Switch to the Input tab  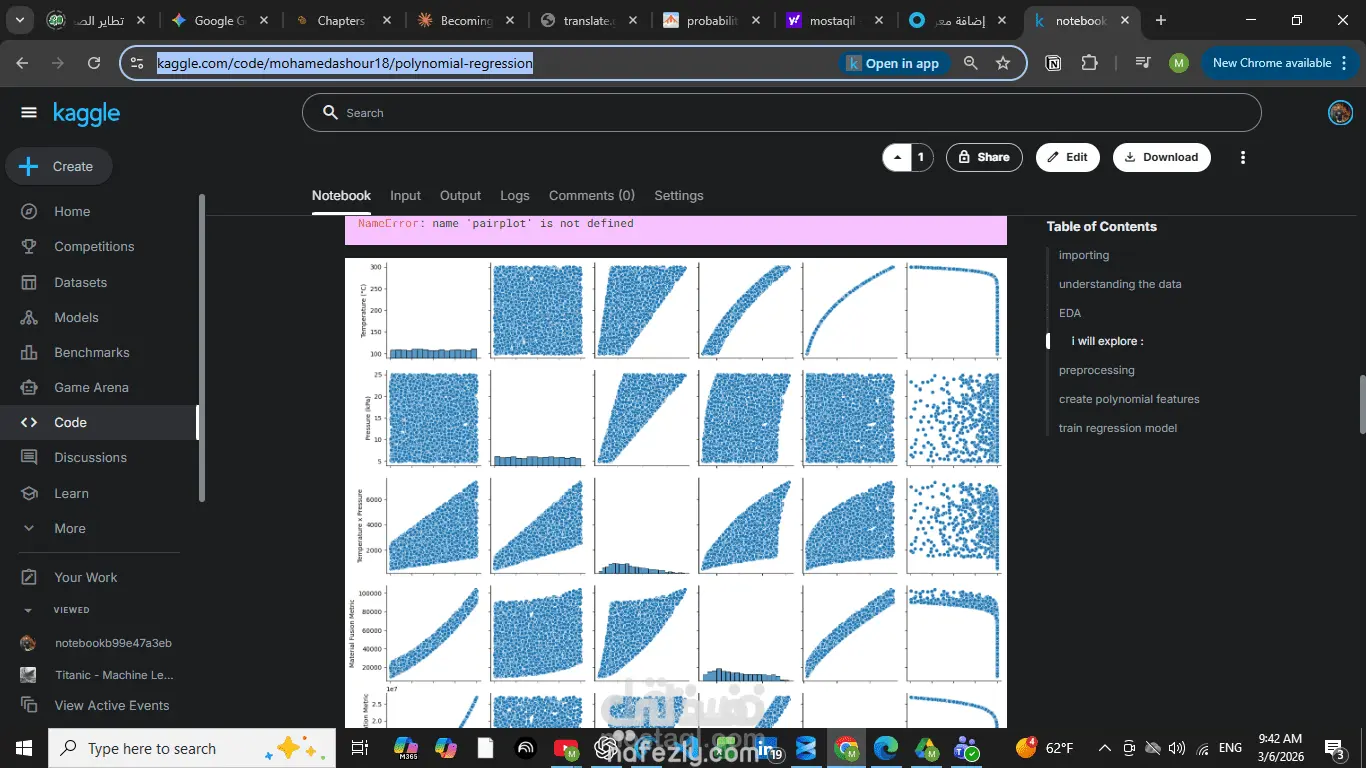click(405, 196)
